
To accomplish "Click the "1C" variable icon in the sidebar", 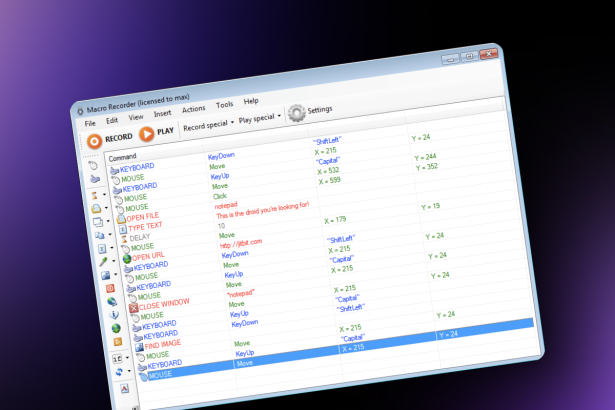I will point(117,359).
